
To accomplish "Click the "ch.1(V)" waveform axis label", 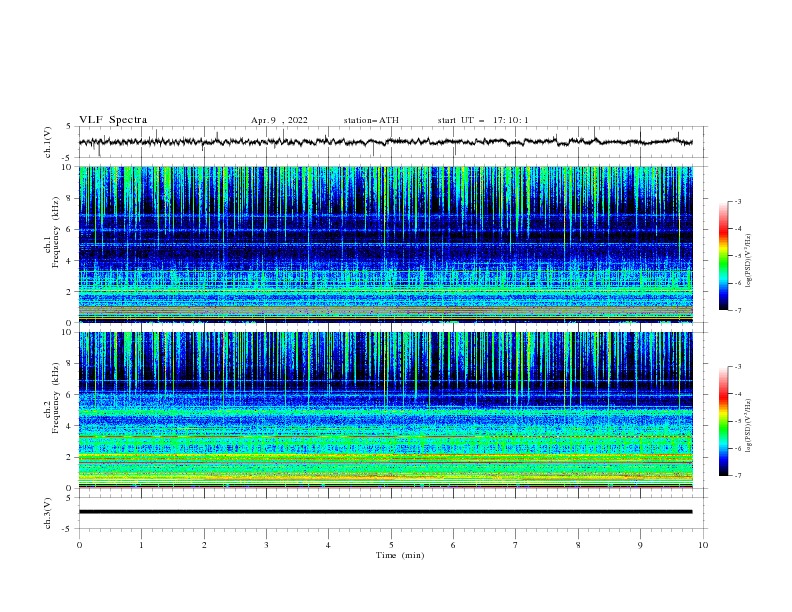I will point(47,142).
